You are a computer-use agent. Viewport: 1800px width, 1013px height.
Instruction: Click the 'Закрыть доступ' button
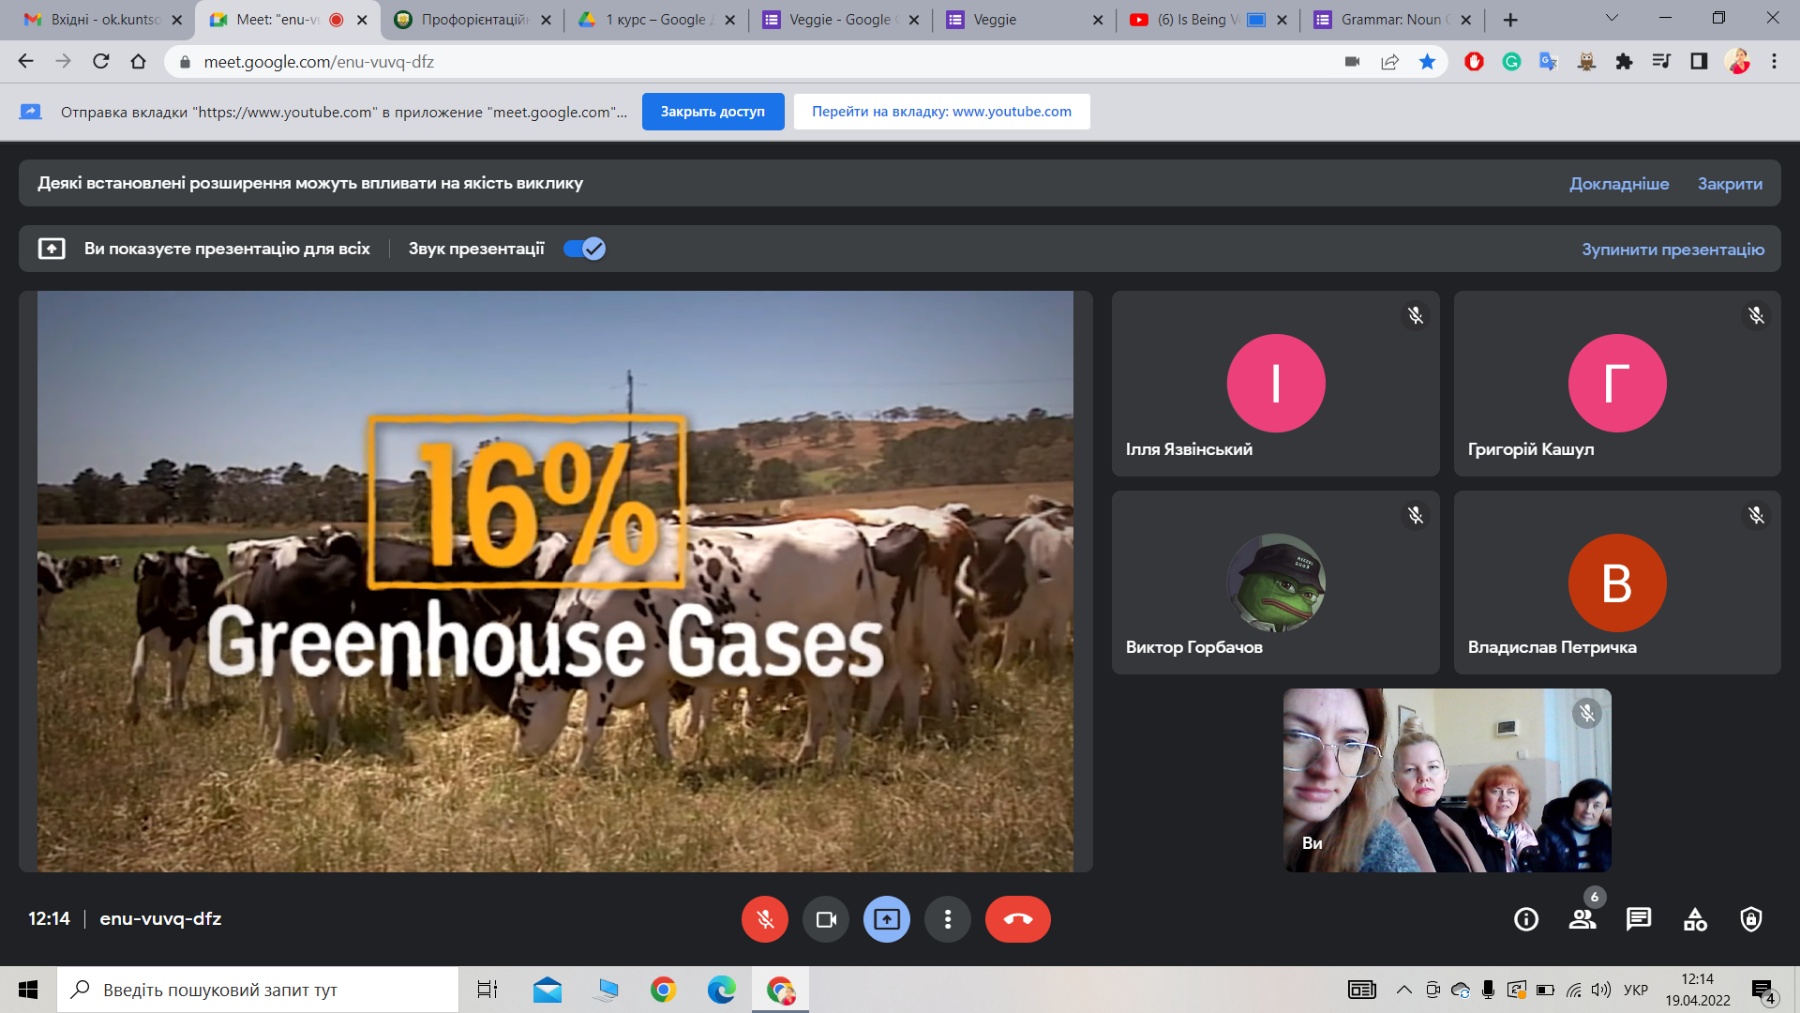click(712, 112)
